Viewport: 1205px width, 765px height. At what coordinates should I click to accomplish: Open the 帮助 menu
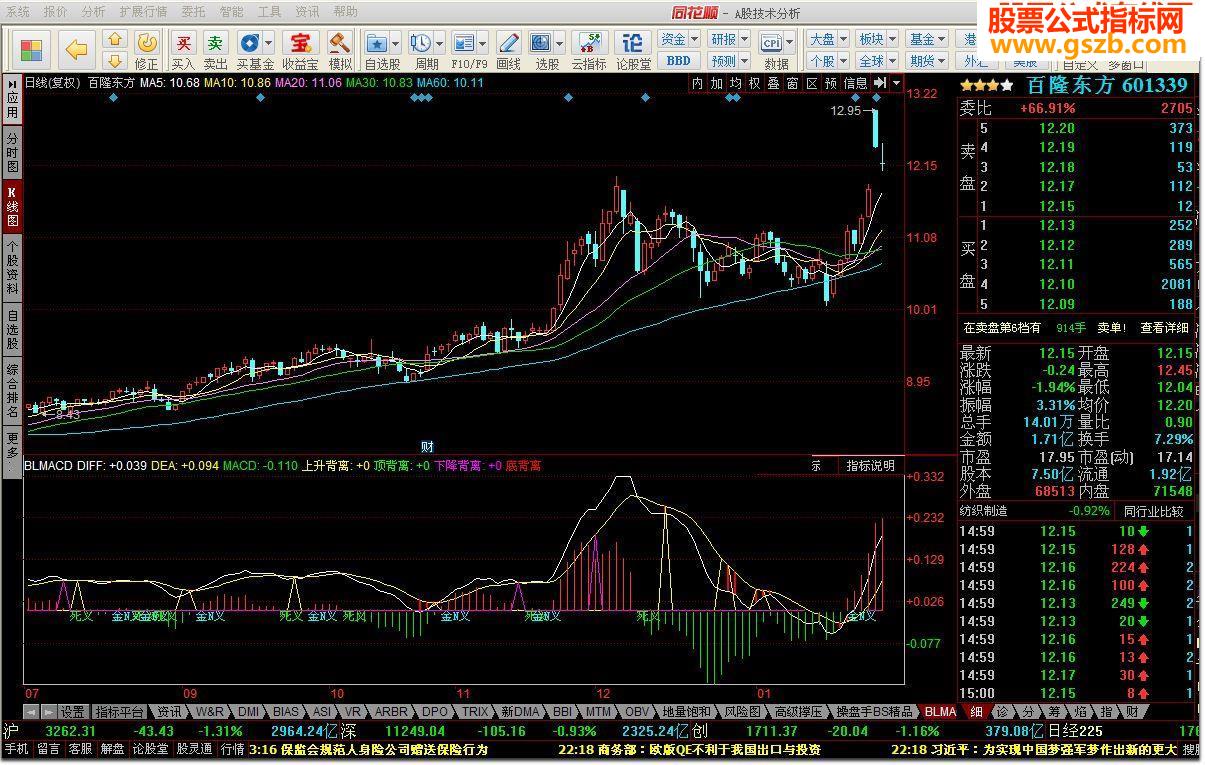[345, 12]
